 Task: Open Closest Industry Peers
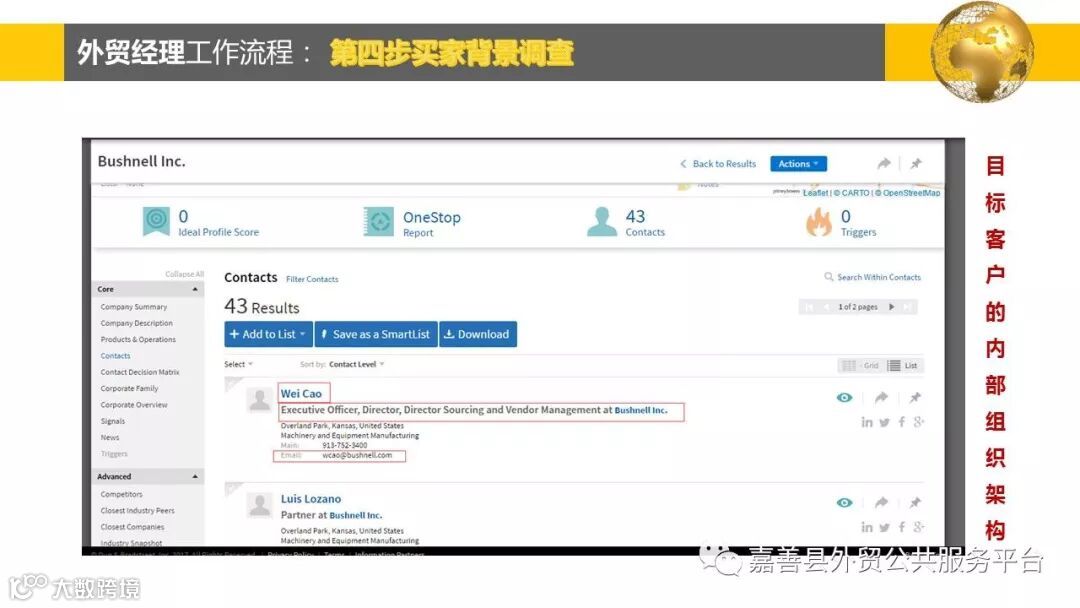point(137,511)
